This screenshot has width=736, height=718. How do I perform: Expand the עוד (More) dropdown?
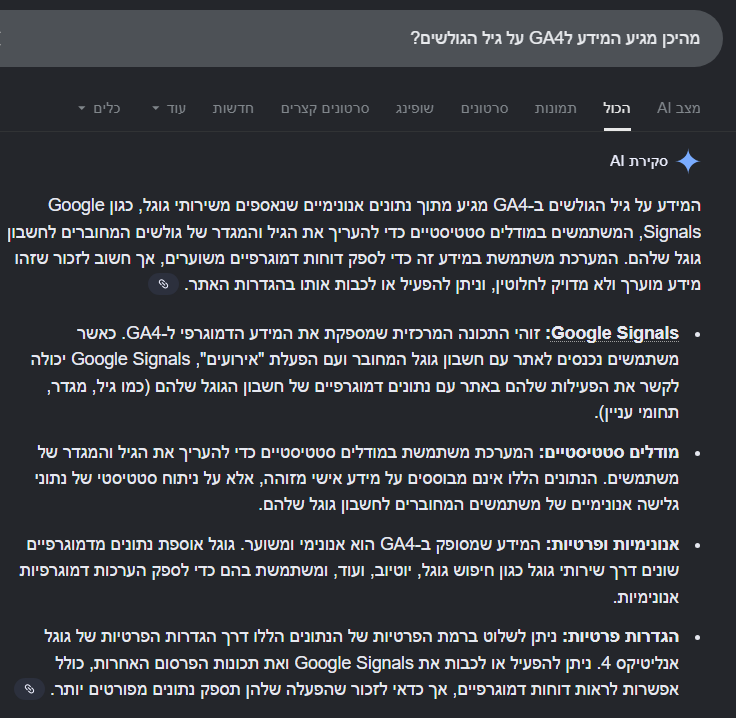click(168, 108)
